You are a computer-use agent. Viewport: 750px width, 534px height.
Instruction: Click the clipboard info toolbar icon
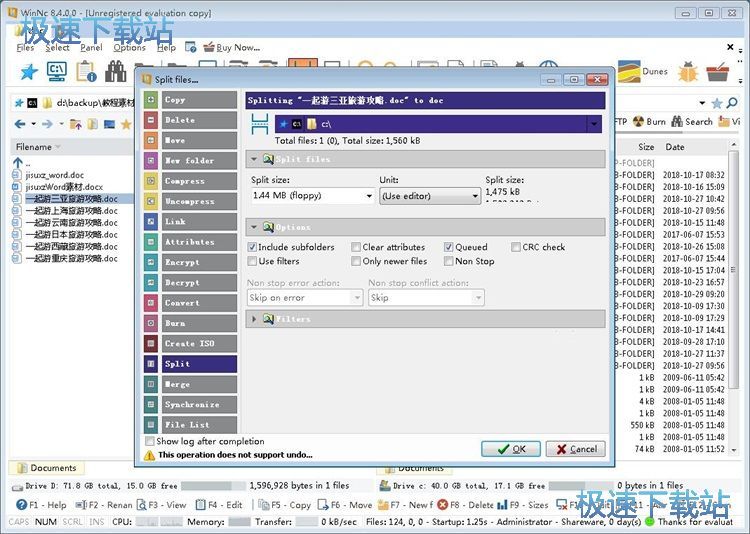point(87,72)
